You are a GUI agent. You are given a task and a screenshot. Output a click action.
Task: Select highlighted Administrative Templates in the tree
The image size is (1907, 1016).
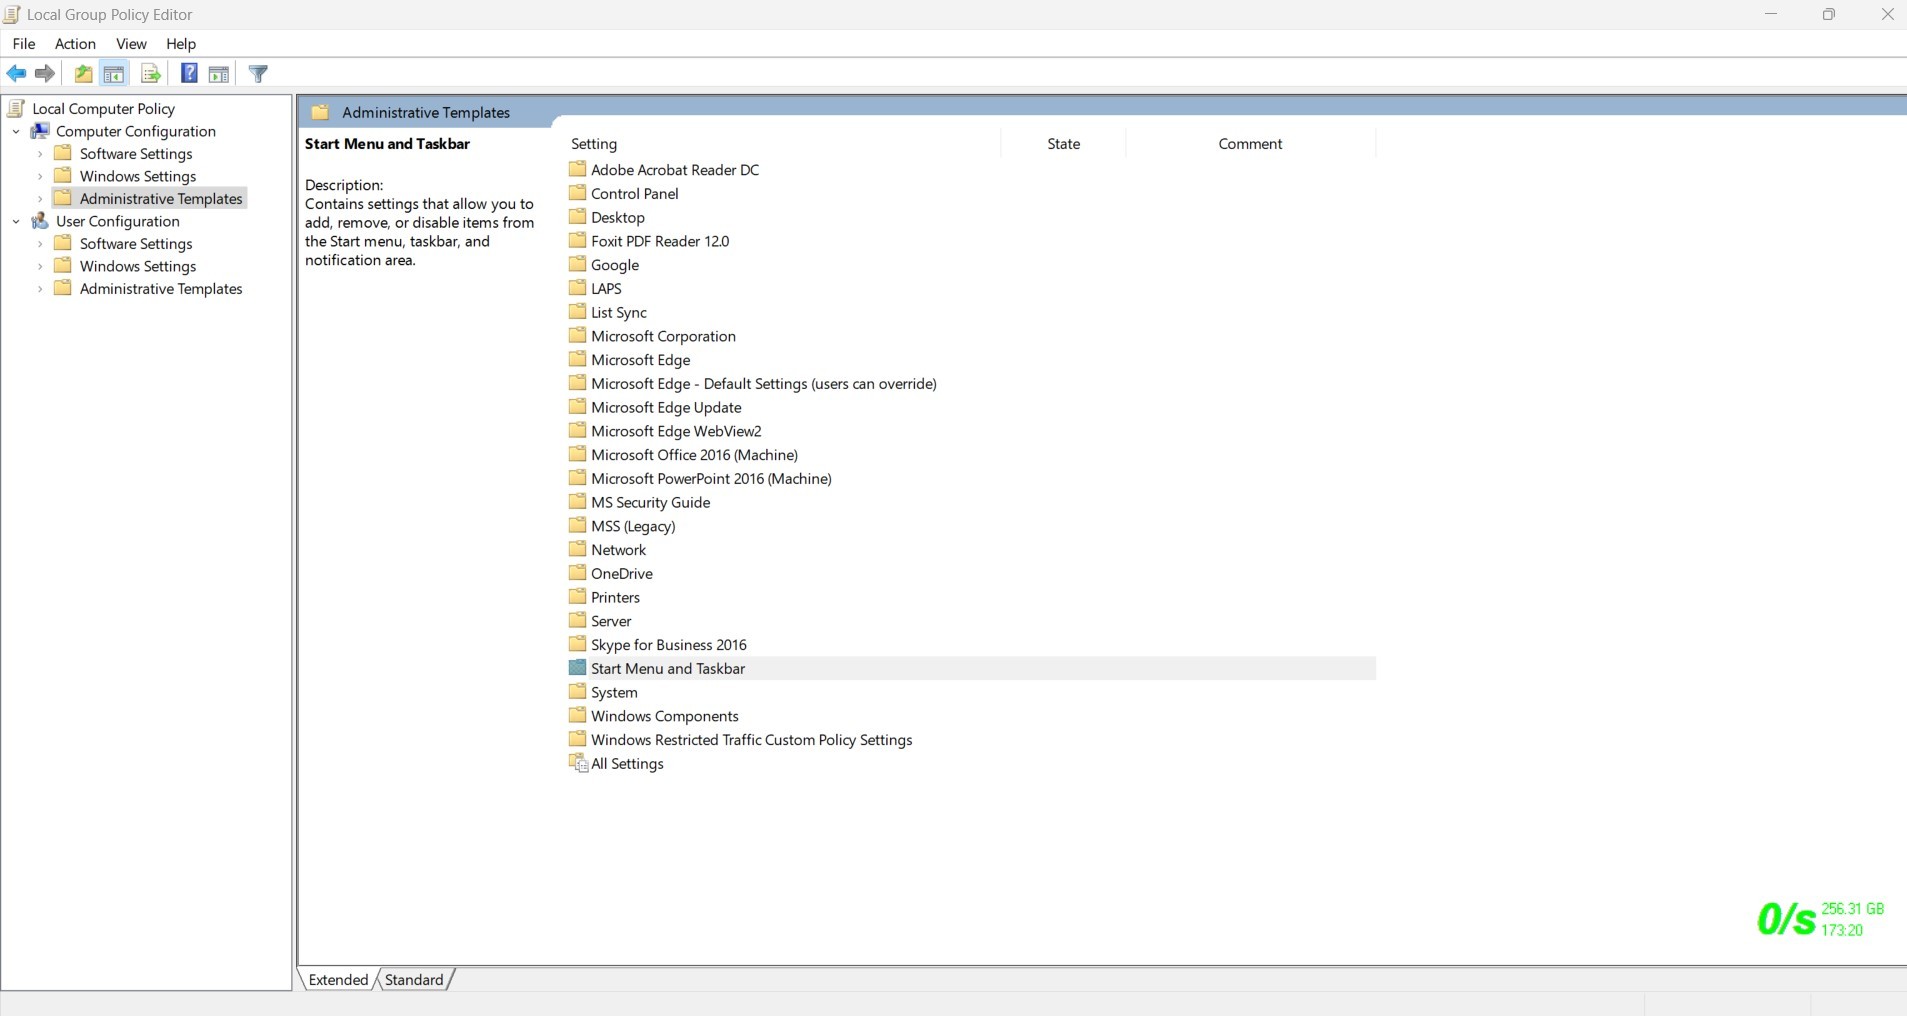[161, 199]
